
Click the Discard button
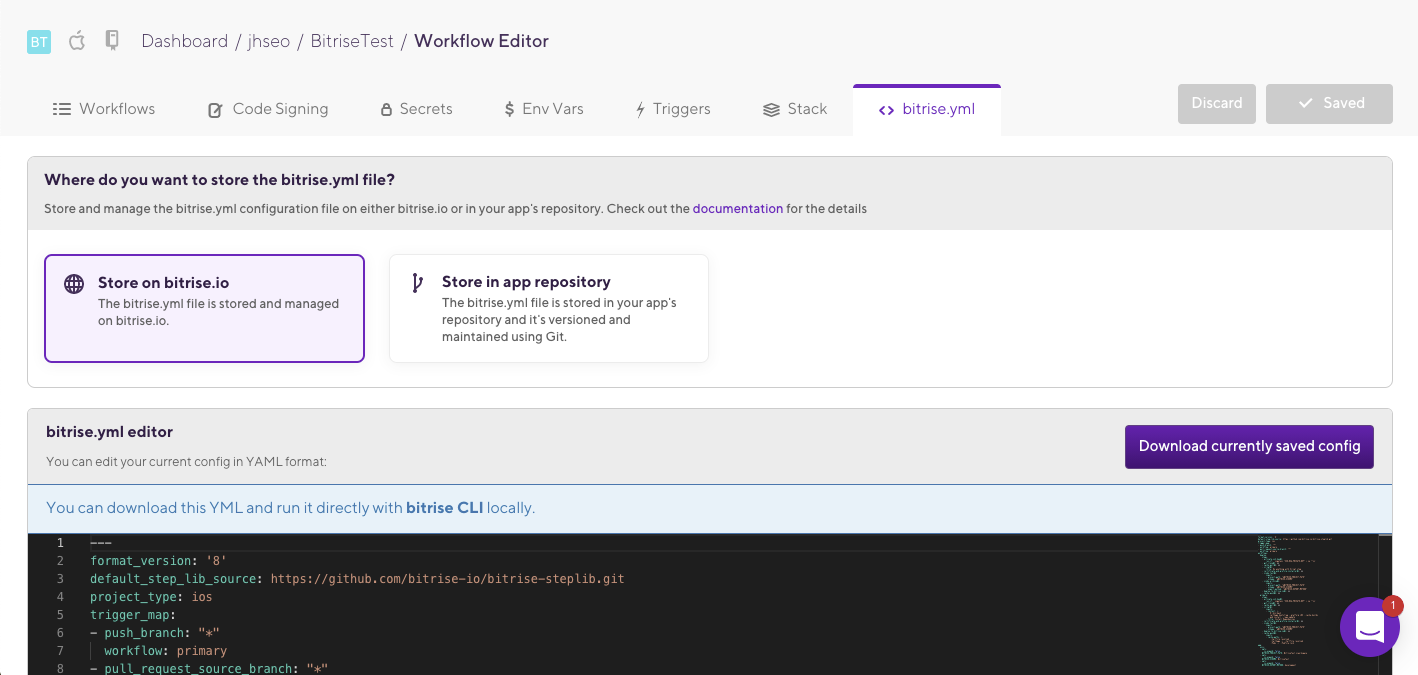pyautogui.click(x=1217, y=103)
